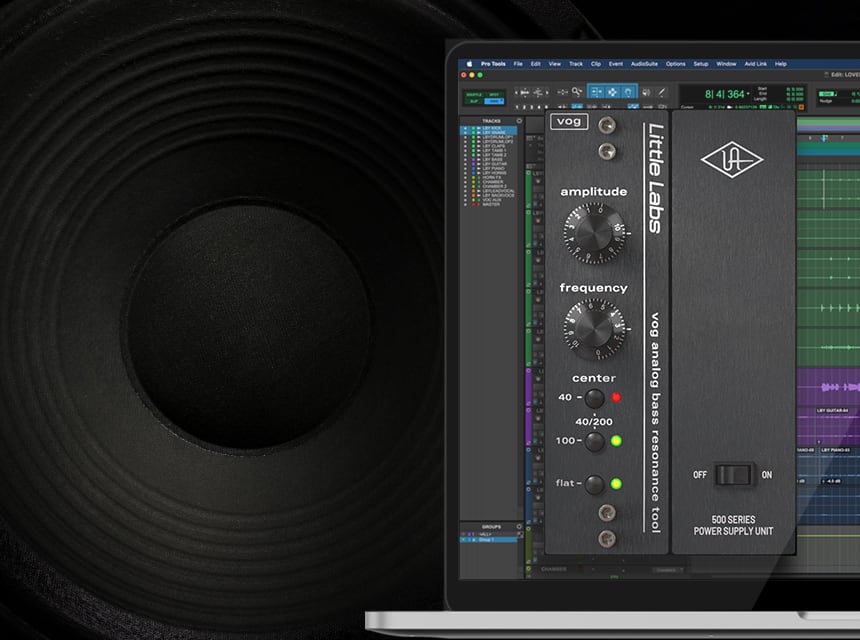Open the Edit menu
This screenshot has width=860, height=640.
point(535,64)
